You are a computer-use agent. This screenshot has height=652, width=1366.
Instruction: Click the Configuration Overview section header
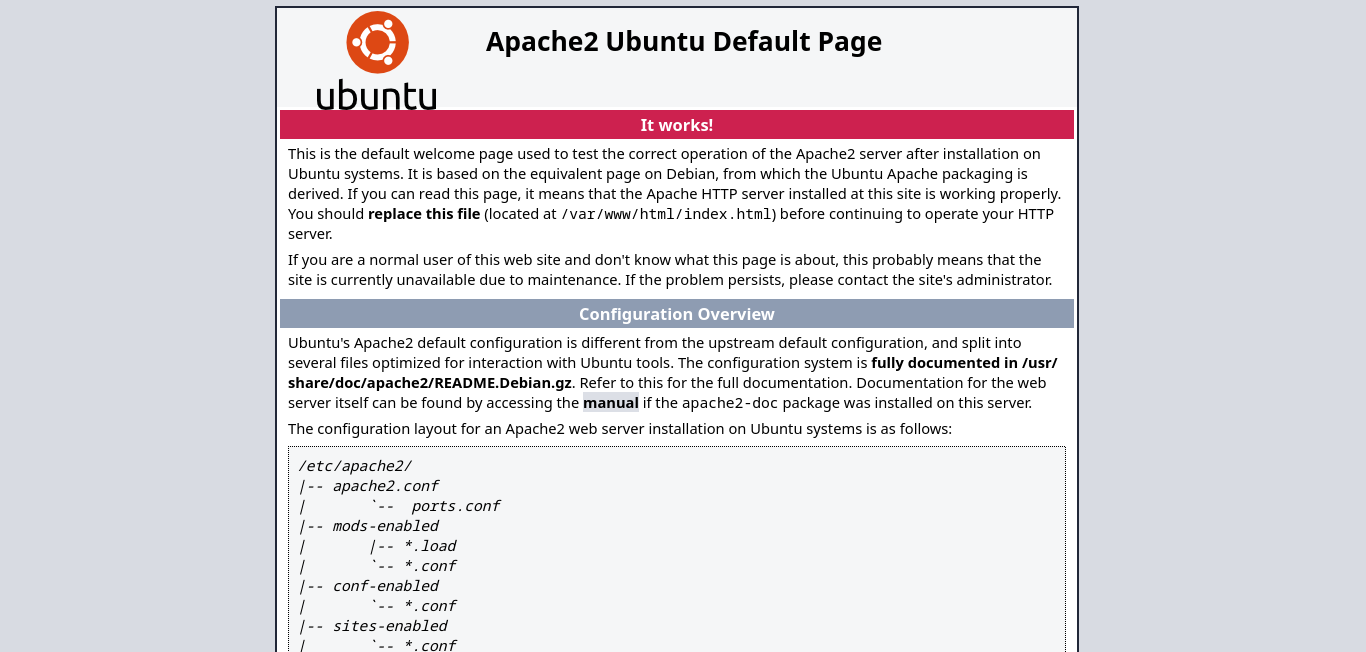coord(677,314)
